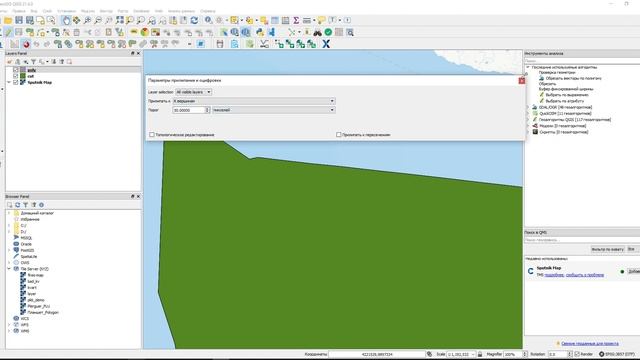Open the Scale dropdown in status bar
640x360 pixels.
tap(461, 354)
